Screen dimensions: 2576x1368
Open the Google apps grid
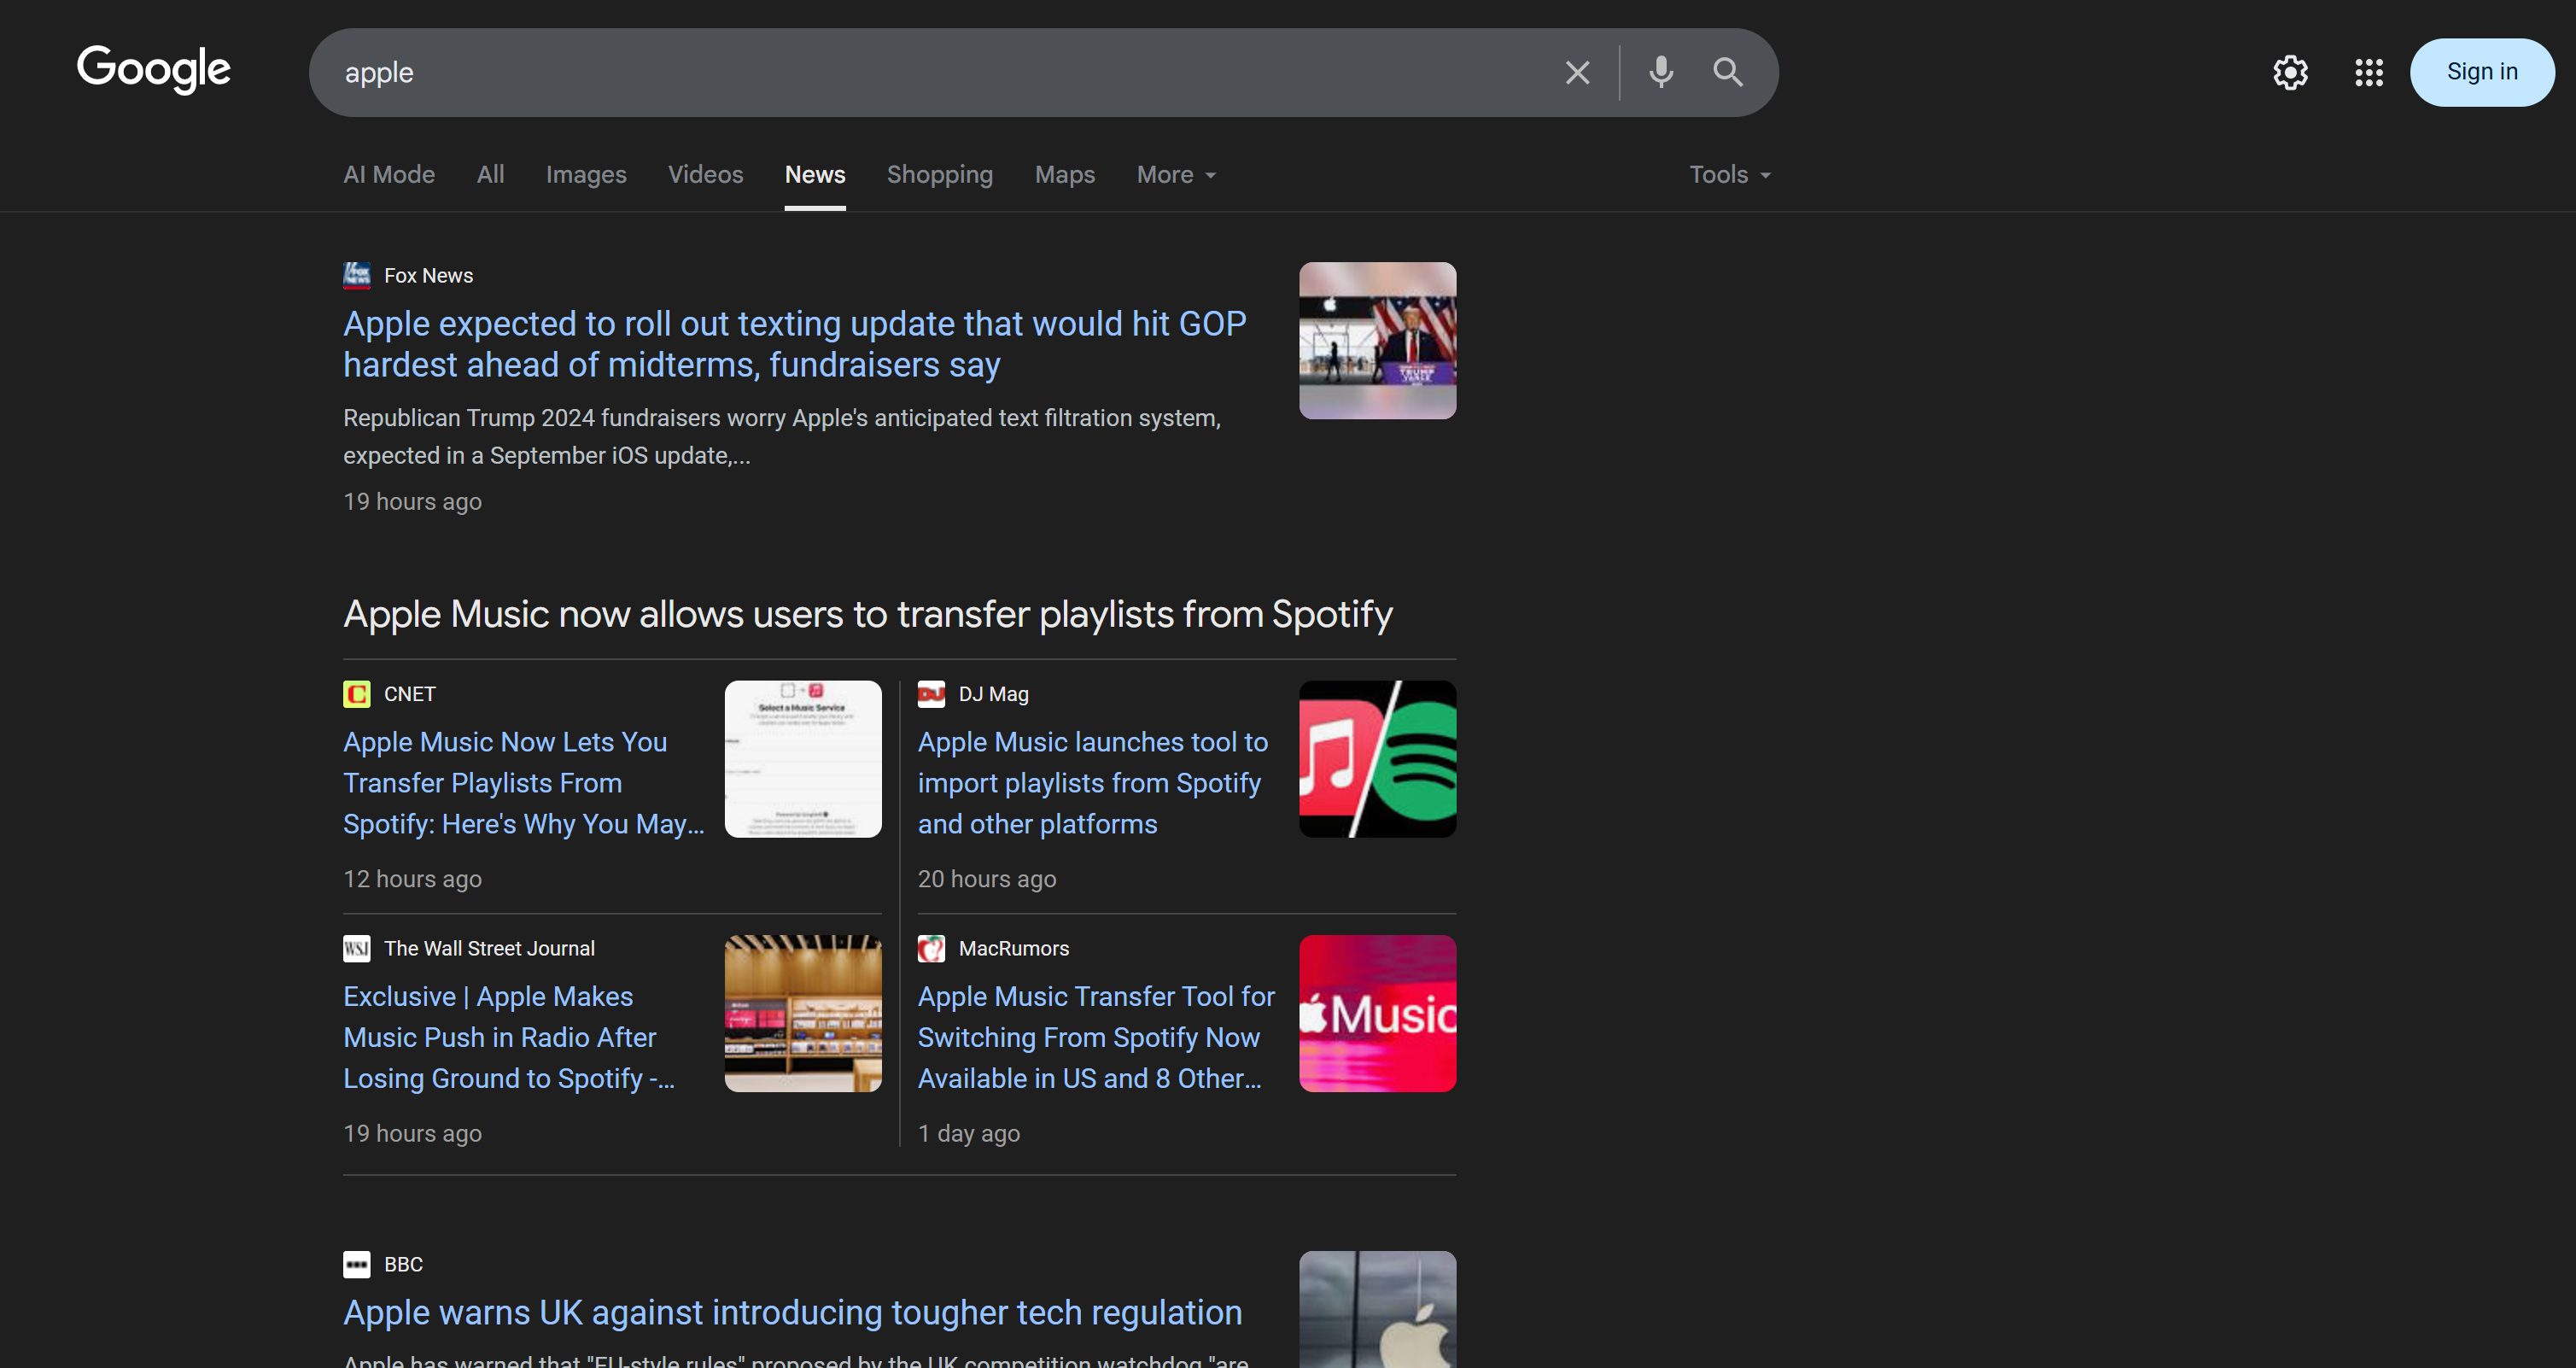click(2368, 72)
